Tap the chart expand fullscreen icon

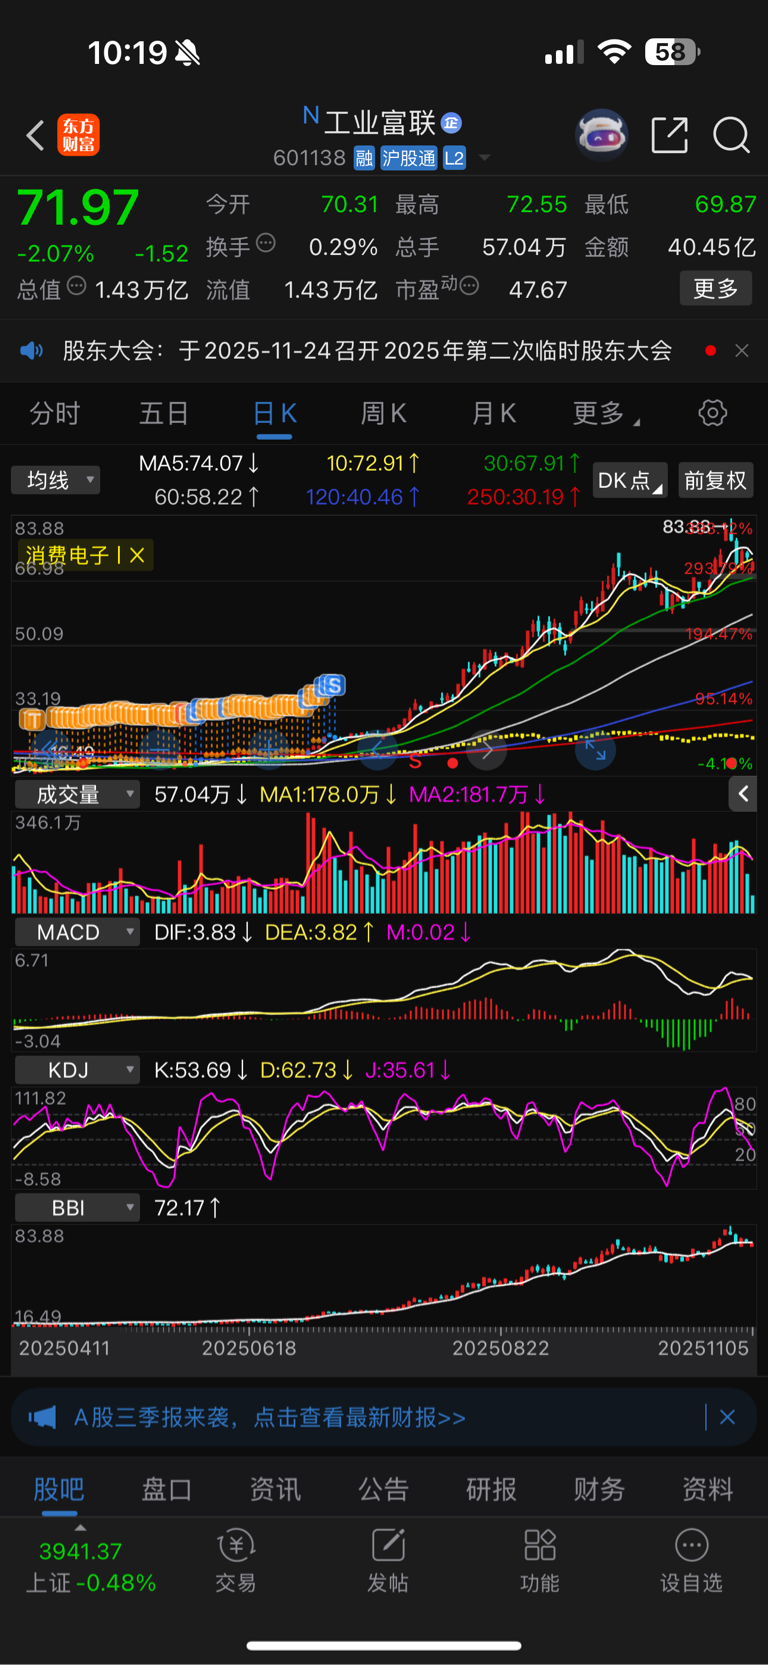[x=595, y=749]
